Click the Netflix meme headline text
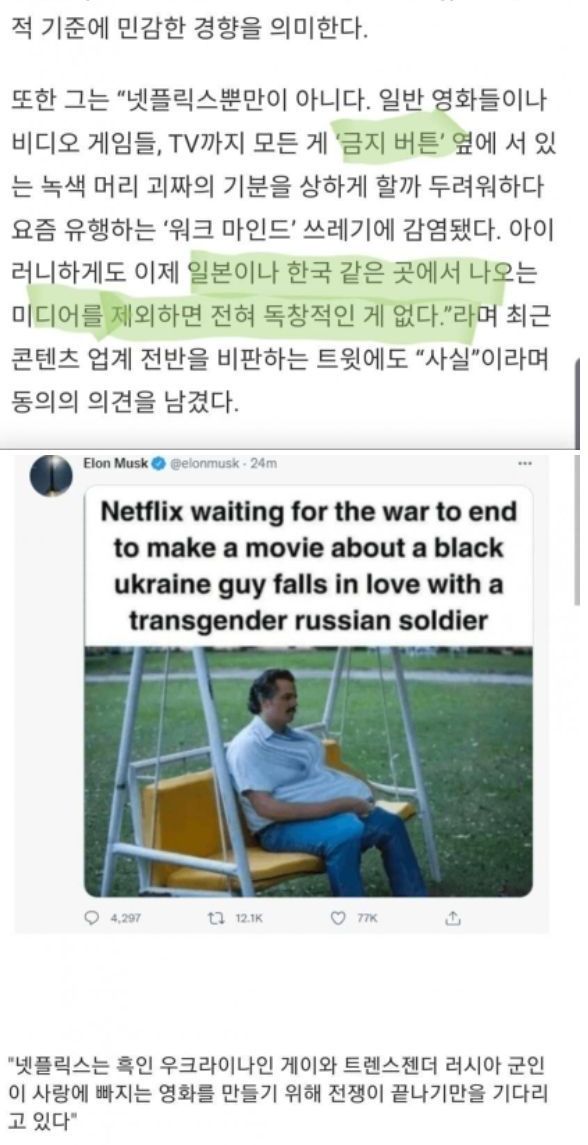Image resolution: width=588 pixels, height=1145 pixels. [308, 566]
